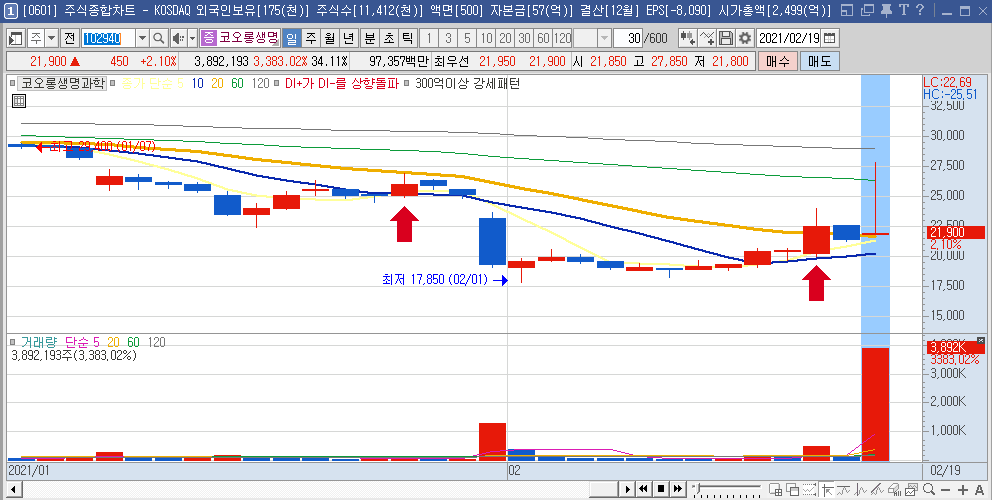Open the stock search magnifier
The height and width of the screenshot is (500, 992).
coord(159,39)
